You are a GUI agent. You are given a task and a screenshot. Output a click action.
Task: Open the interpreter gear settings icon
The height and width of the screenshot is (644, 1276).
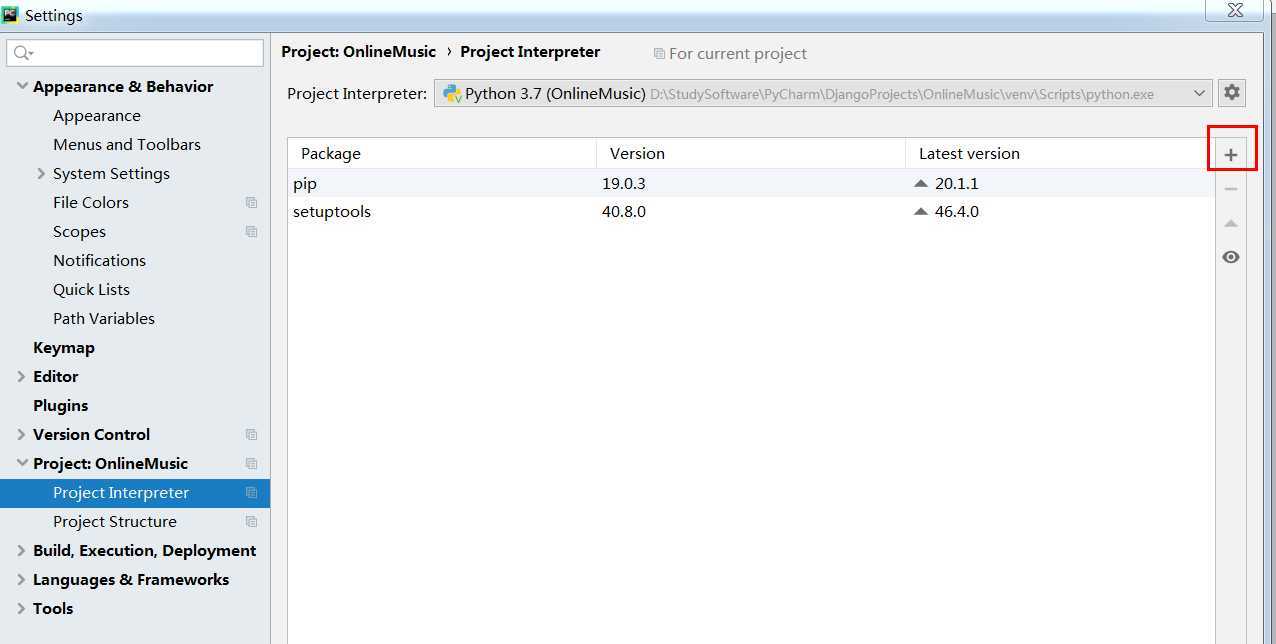click(x=1232, y=93)
